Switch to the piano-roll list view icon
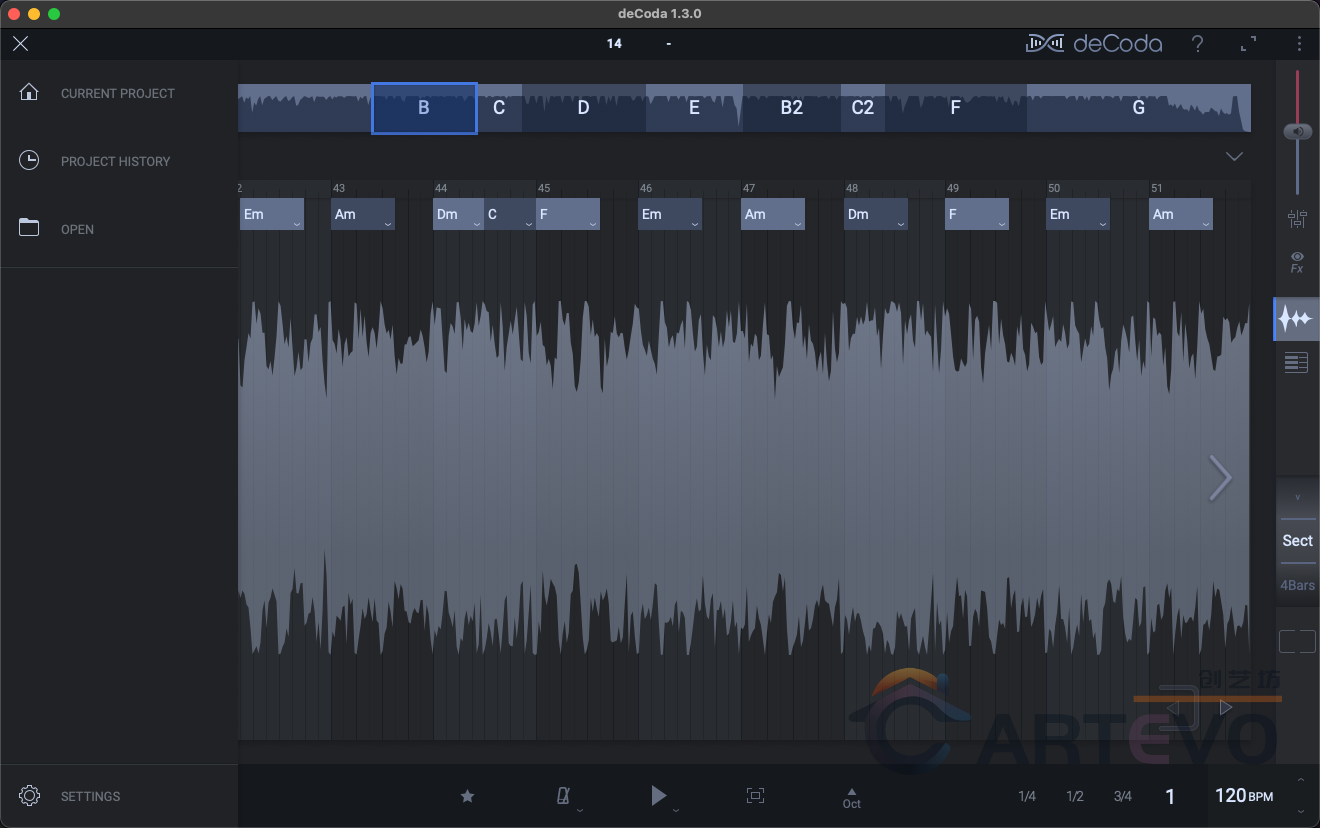1320x828 pixels. (x=1296, y=363)
